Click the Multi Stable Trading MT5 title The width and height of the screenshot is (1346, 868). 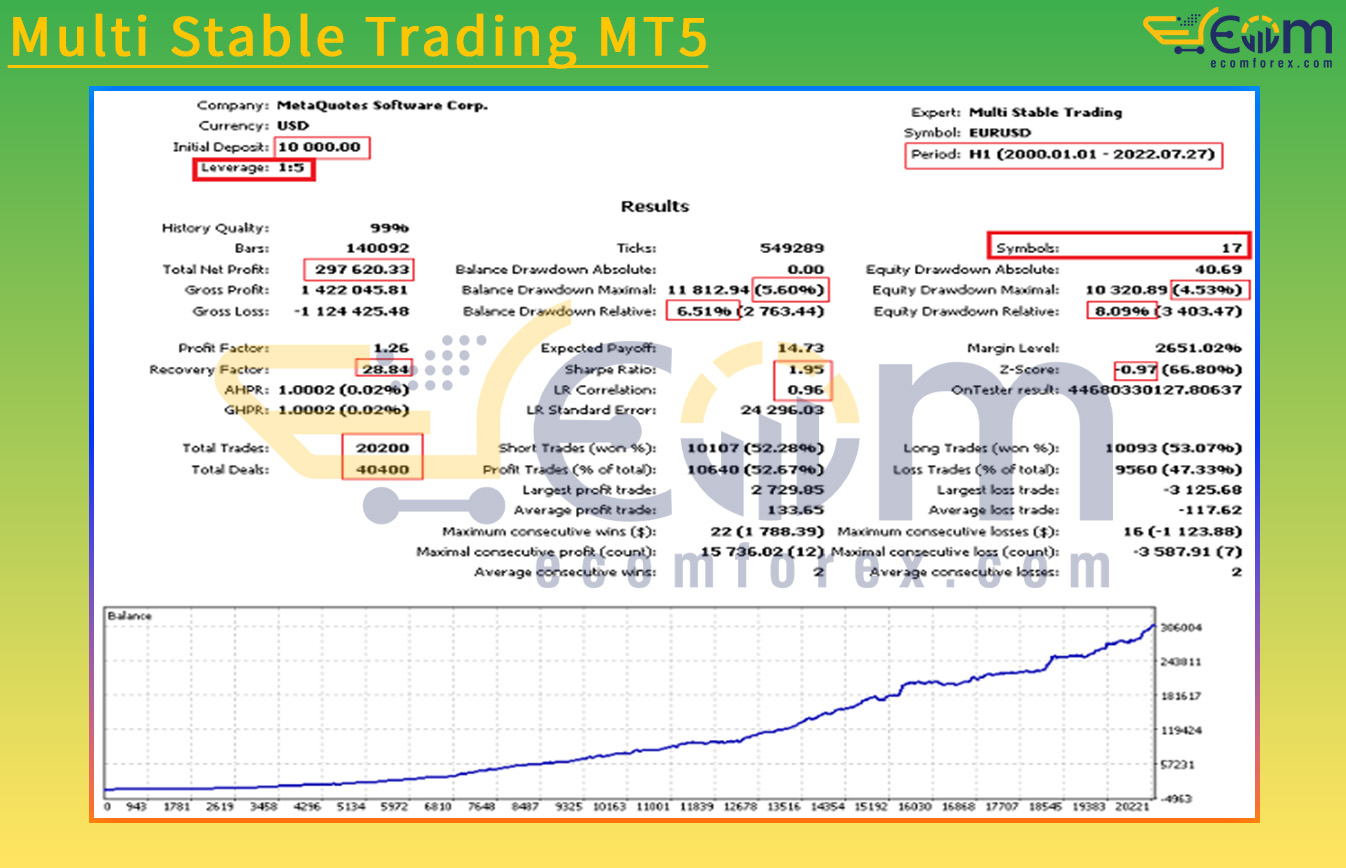(x=358, y=37)
